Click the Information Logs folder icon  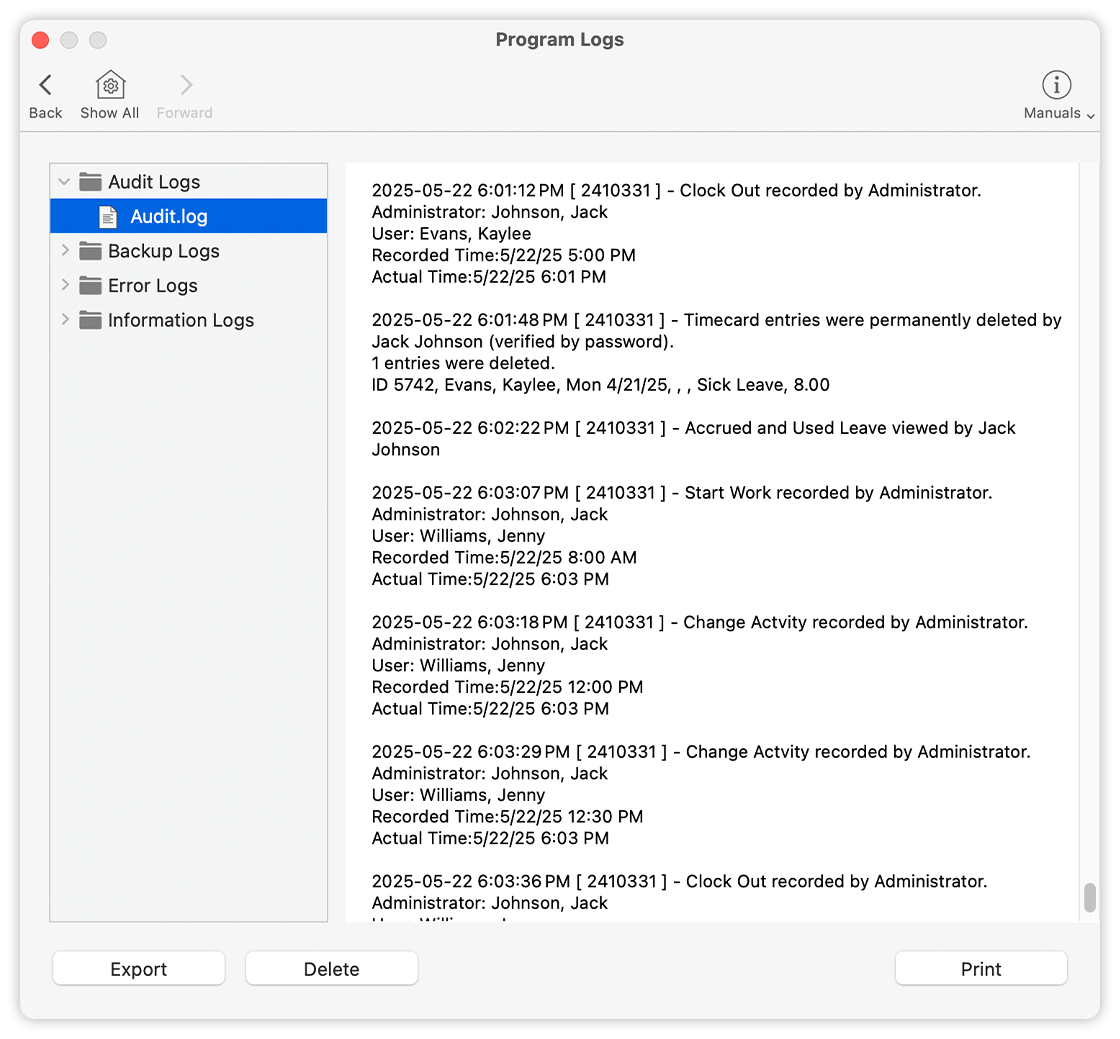click(90, 320)
